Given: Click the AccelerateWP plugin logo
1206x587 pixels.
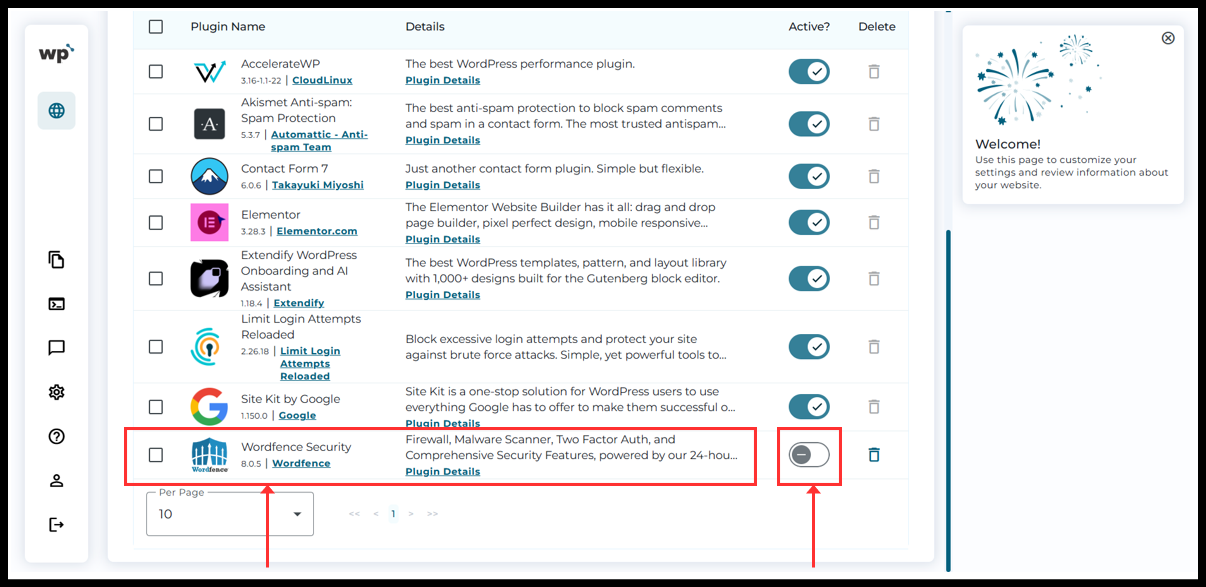Looking at the screenshot, I should [x=209, y=72].
